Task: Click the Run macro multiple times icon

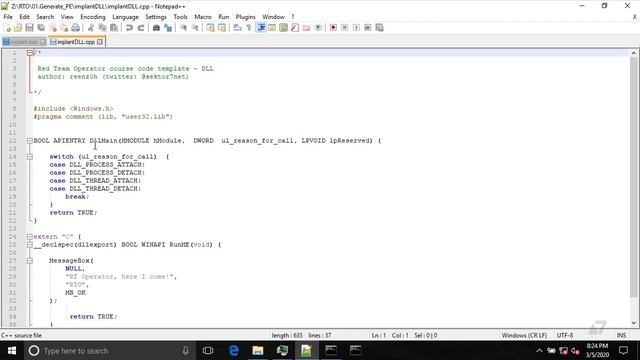Action: [368, 28]
